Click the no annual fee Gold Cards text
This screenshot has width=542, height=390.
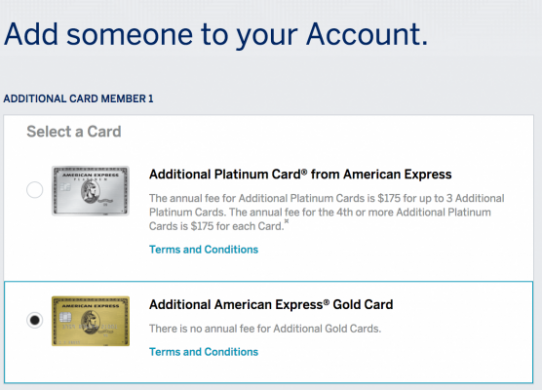point(265,328)
